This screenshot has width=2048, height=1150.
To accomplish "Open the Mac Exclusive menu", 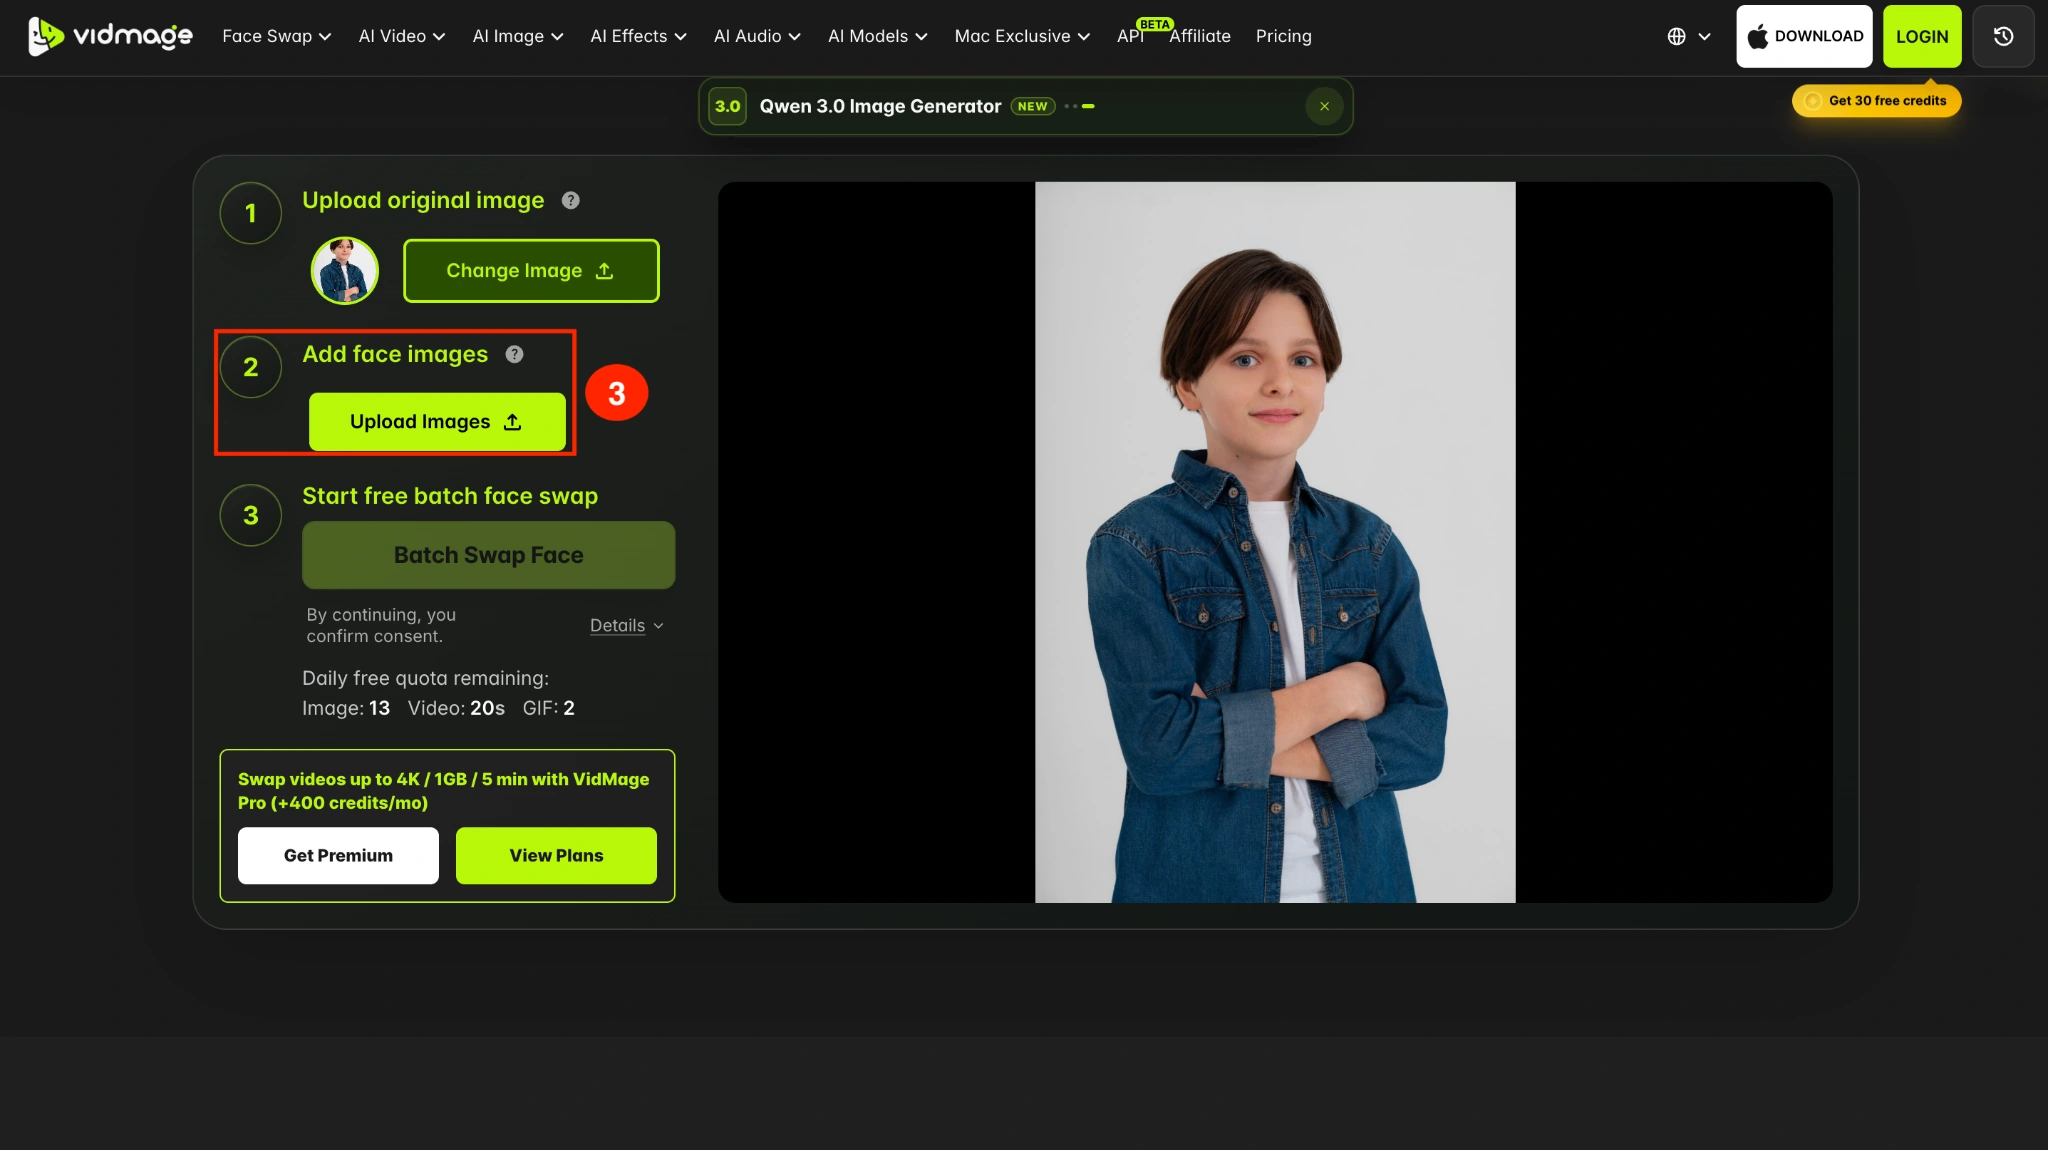I will pyautogui.click(x=1022, y=36).
